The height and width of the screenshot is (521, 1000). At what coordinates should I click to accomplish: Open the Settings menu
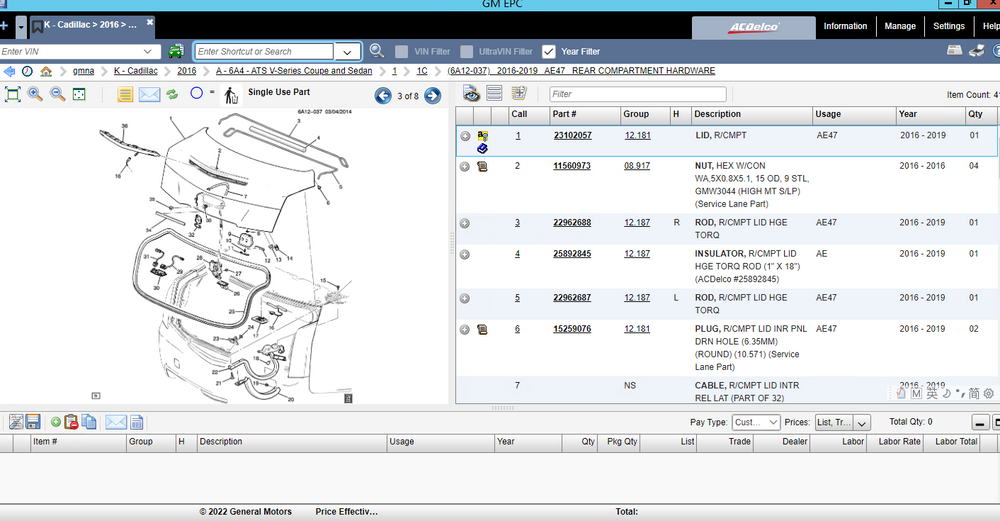[948, 26]
